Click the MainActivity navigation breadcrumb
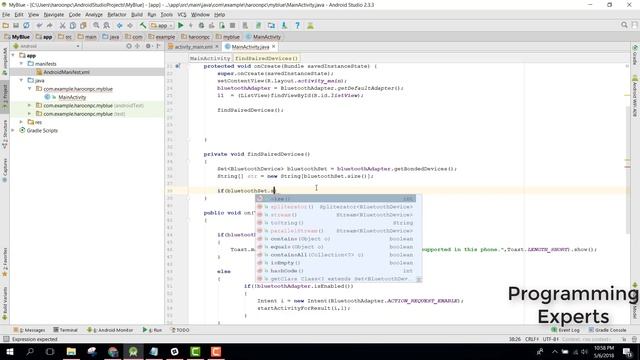 pos(263,37)
